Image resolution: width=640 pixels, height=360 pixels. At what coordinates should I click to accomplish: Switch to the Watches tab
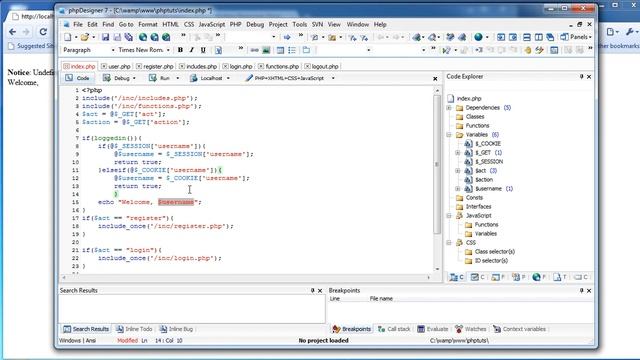click(471, 329)
